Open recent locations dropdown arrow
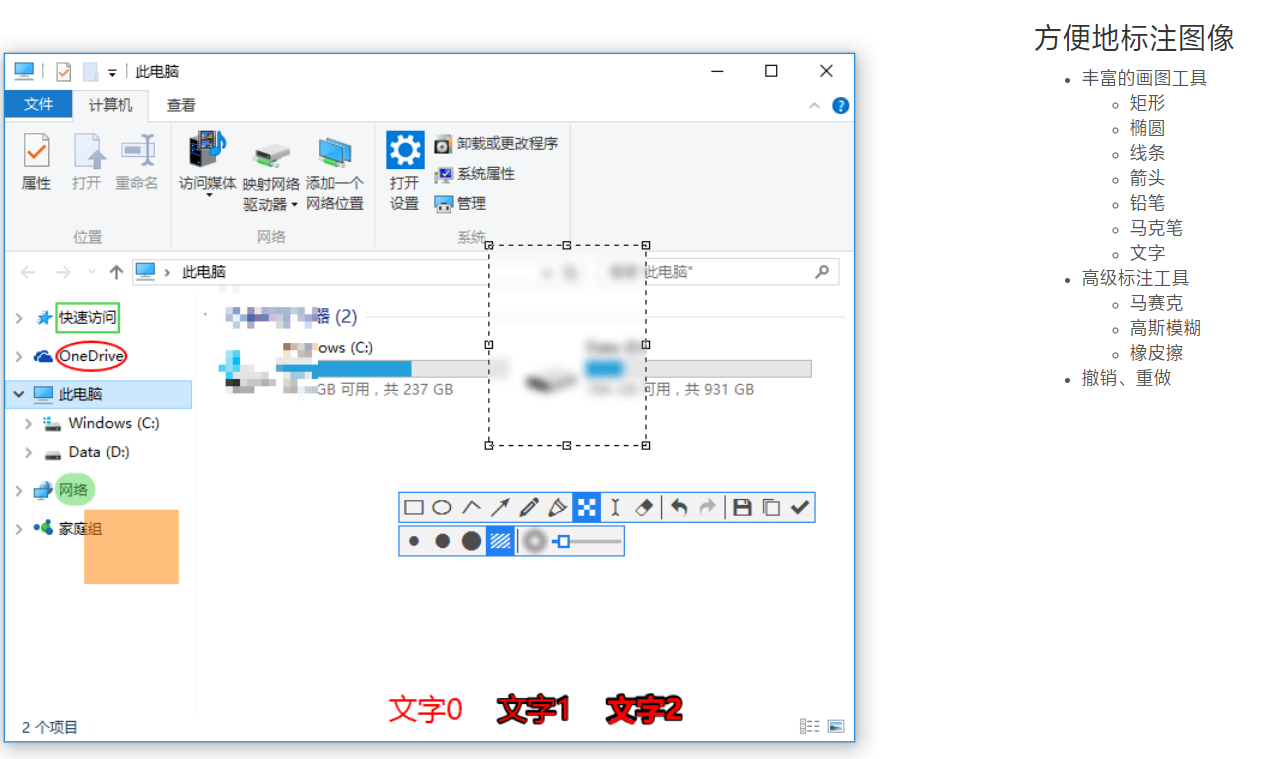 (x=92, y=272)
